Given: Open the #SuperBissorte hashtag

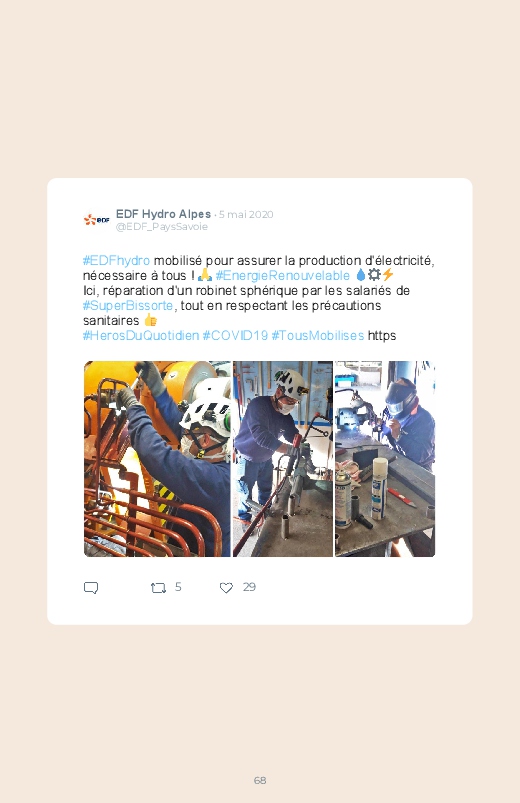Looking at the screenshot, I should pos(128,306).
